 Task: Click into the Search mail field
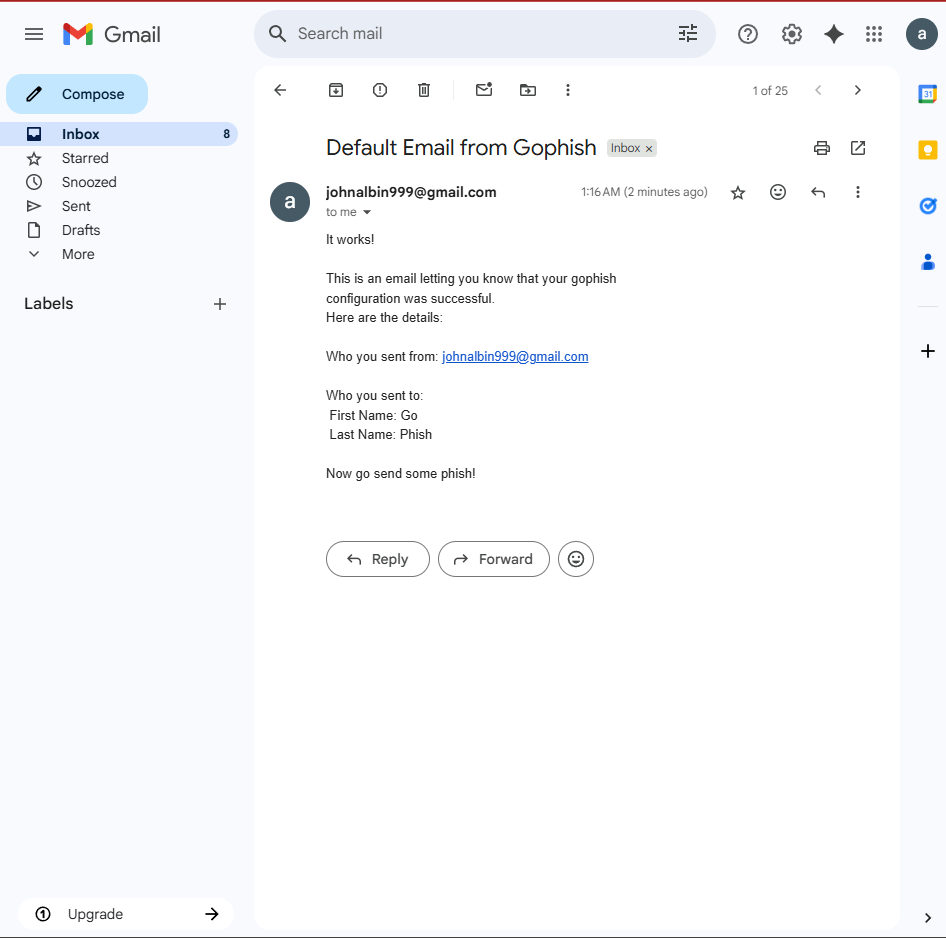[x=483, y=34]
